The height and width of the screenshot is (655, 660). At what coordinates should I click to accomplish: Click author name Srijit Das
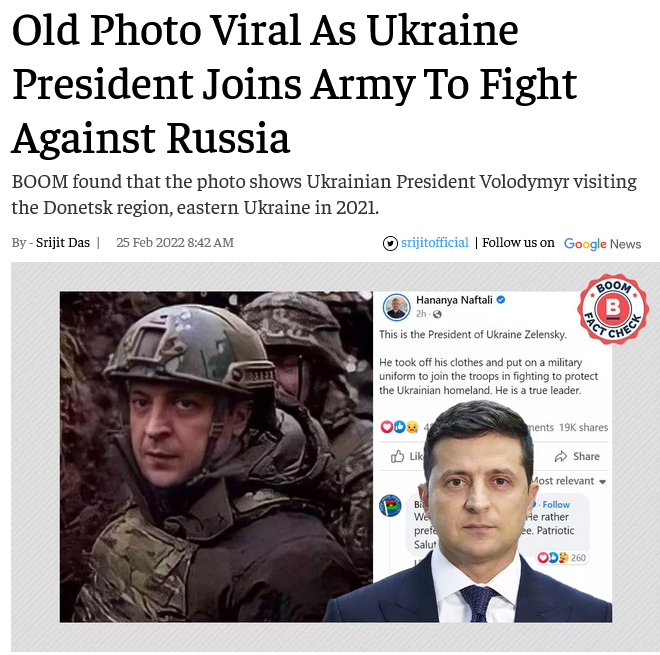tap(63, 243)
